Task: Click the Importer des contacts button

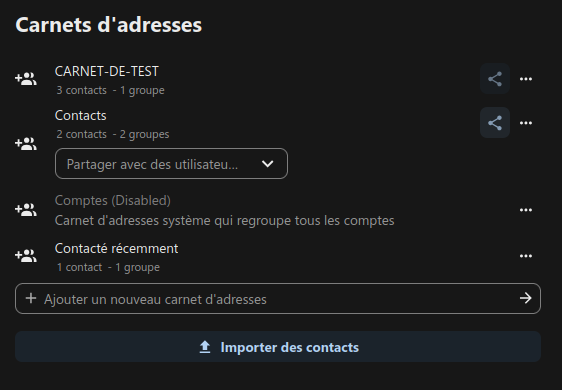Action: pyautogui.click(x=278, y=347)
